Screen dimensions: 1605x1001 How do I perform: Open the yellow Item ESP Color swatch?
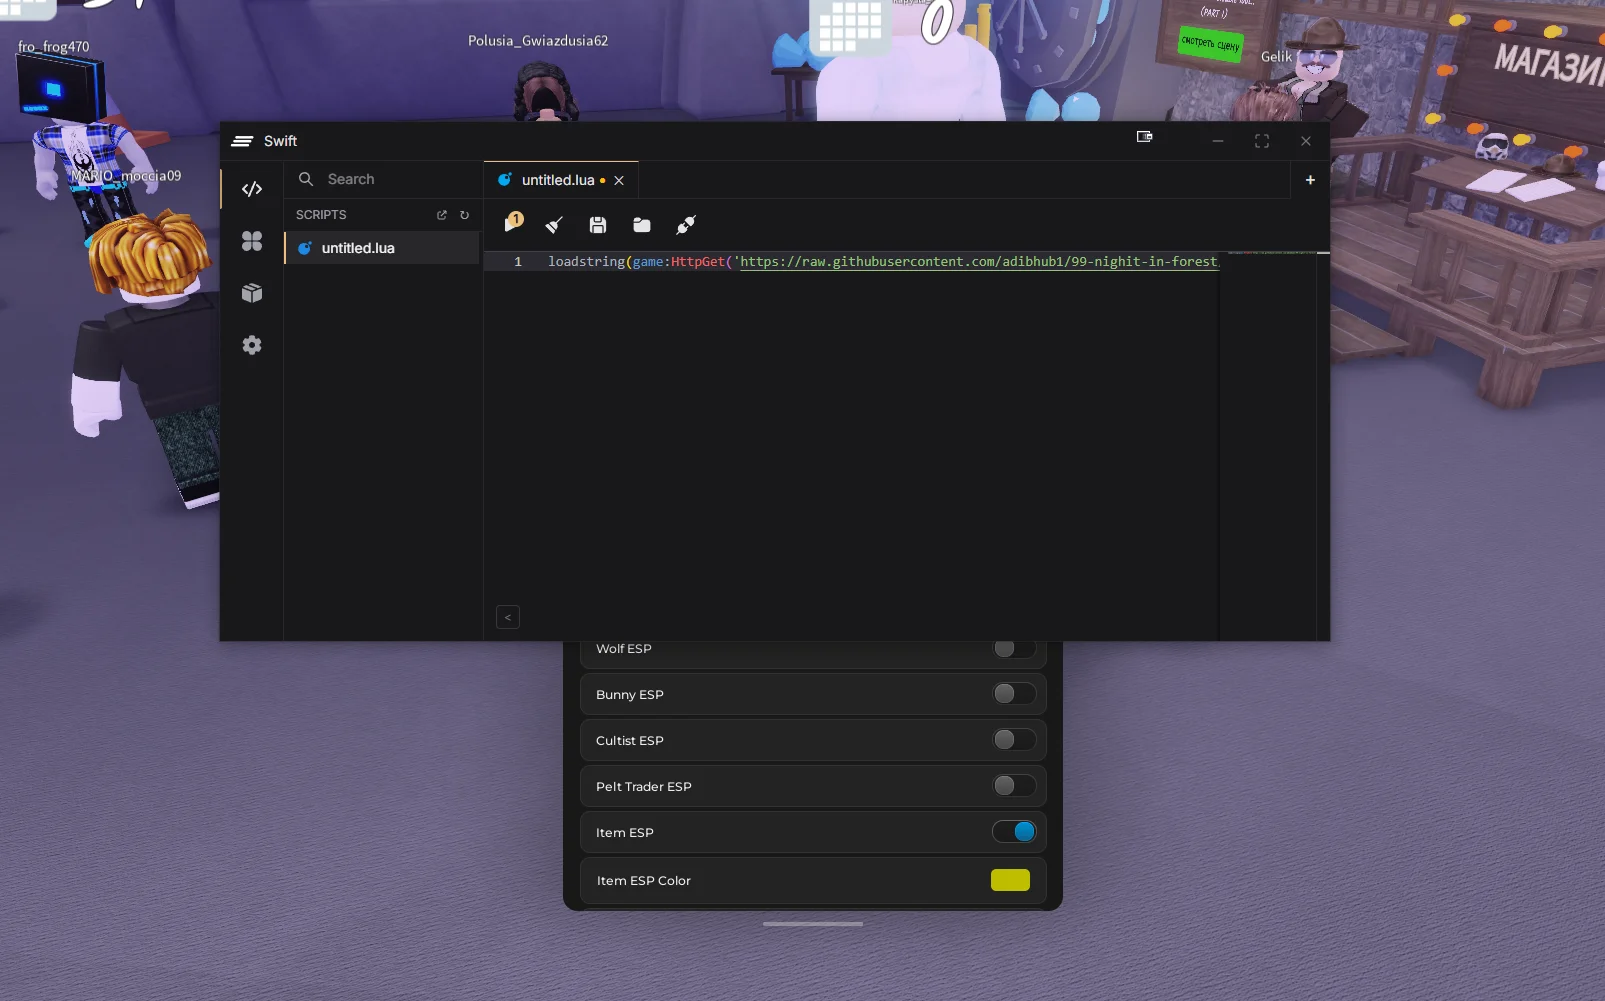point(1010,880)
